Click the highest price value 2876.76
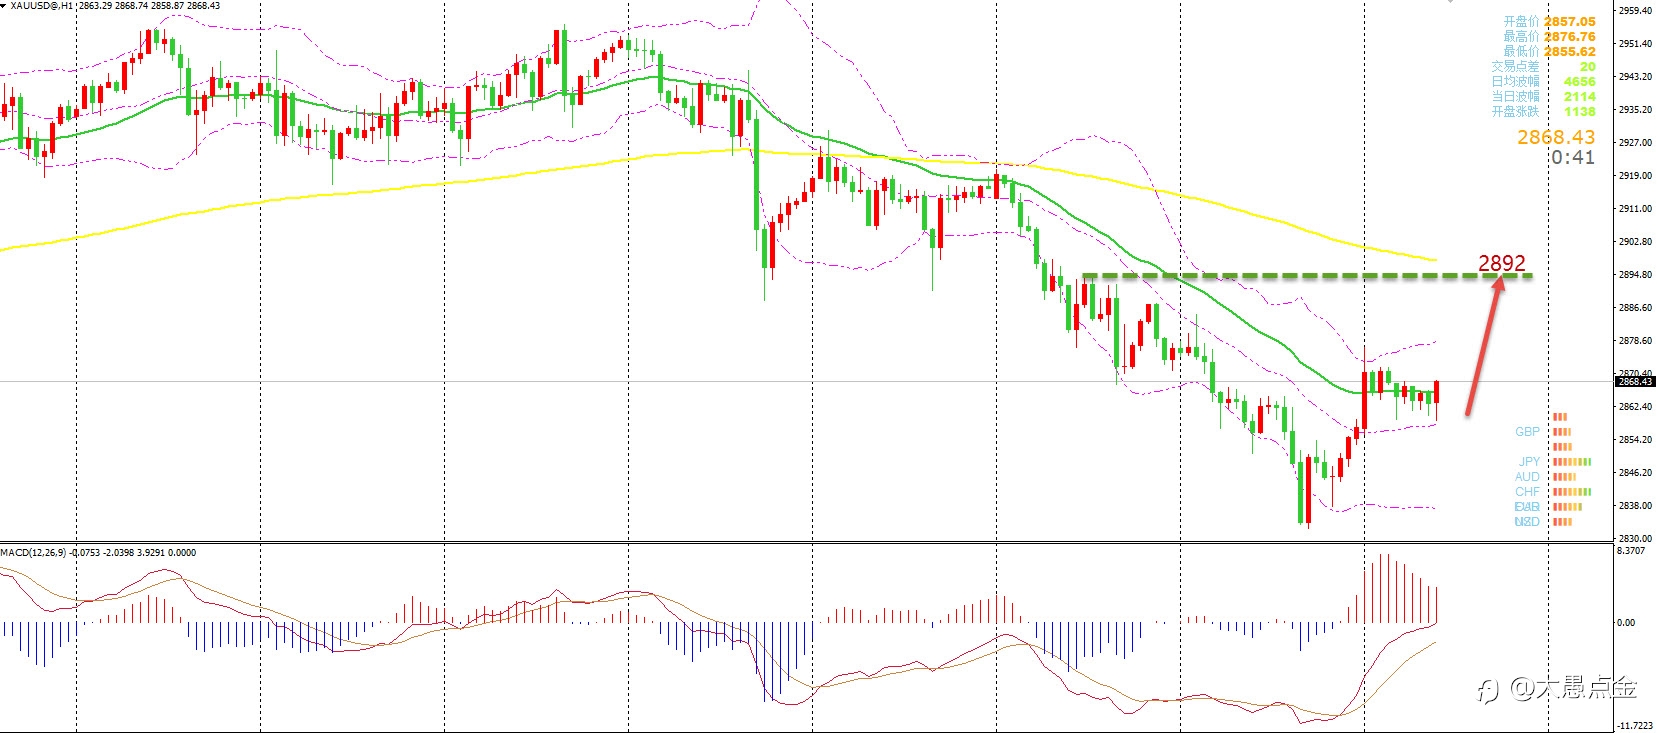The height and width of the screenshot is (733, 1657). [1570, 36]
